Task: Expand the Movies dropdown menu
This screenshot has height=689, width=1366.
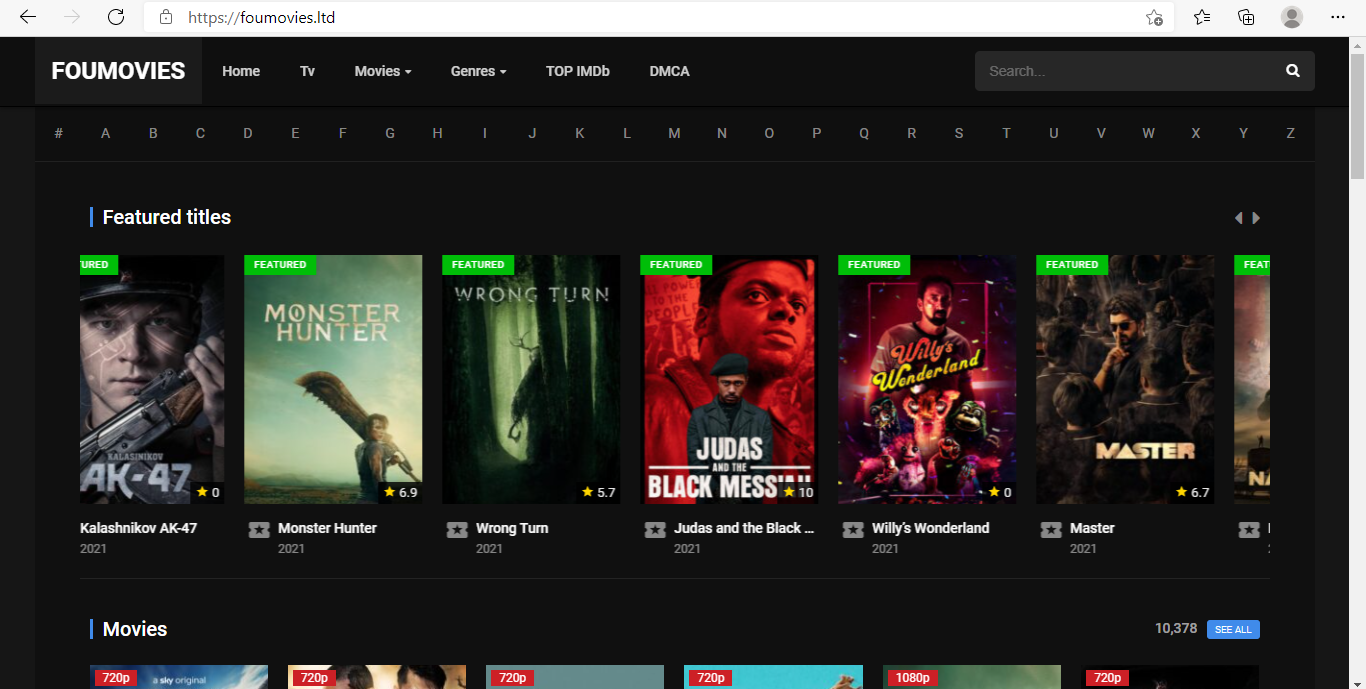Action: tap(383, 71)
